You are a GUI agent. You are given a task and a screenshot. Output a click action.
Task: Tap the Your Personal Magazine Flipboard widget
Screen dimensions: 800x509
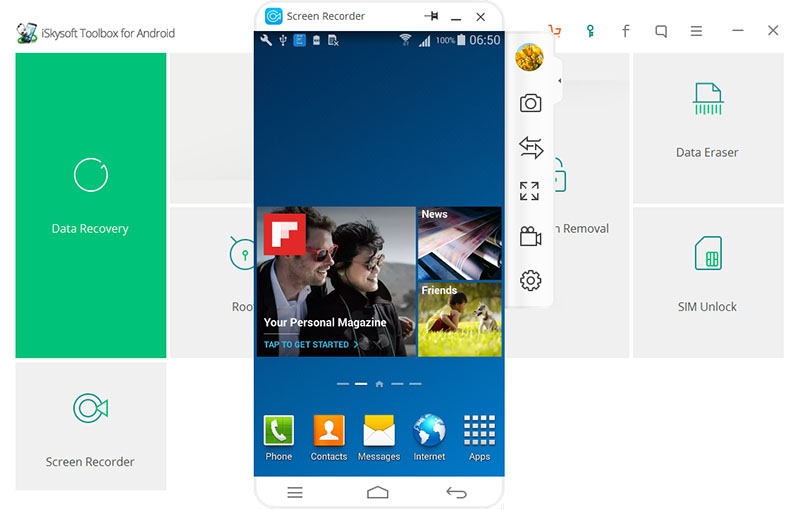click(336, 281)
